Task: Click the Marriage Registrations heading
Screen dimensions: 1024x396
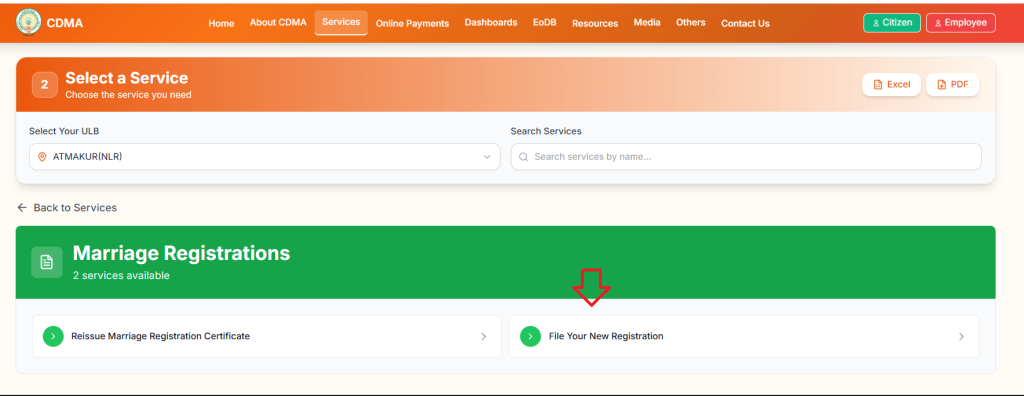Action: (x=181, y=253)
